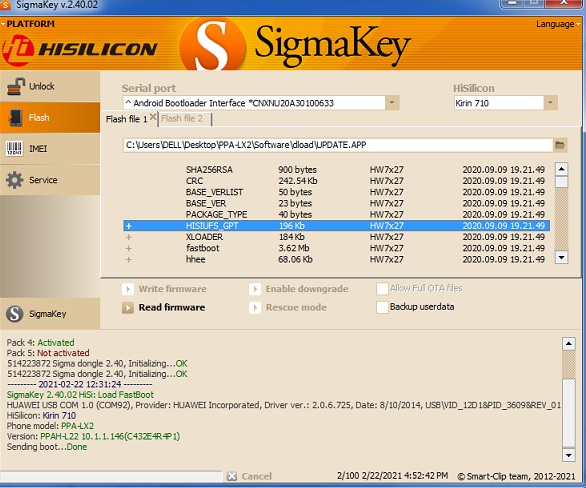Click the file list scroll up arrow
The image size is (586, 488).
[561, 169]
